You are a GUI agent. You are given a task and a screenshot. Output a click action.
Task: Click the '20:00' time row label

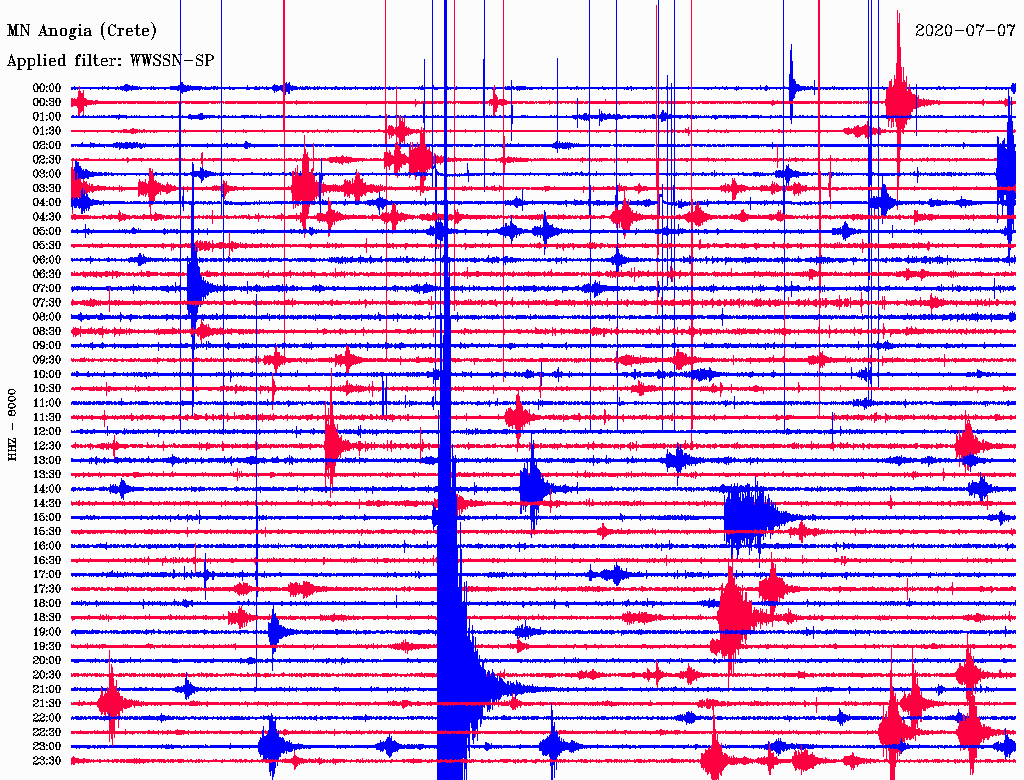tap(47, 661)
